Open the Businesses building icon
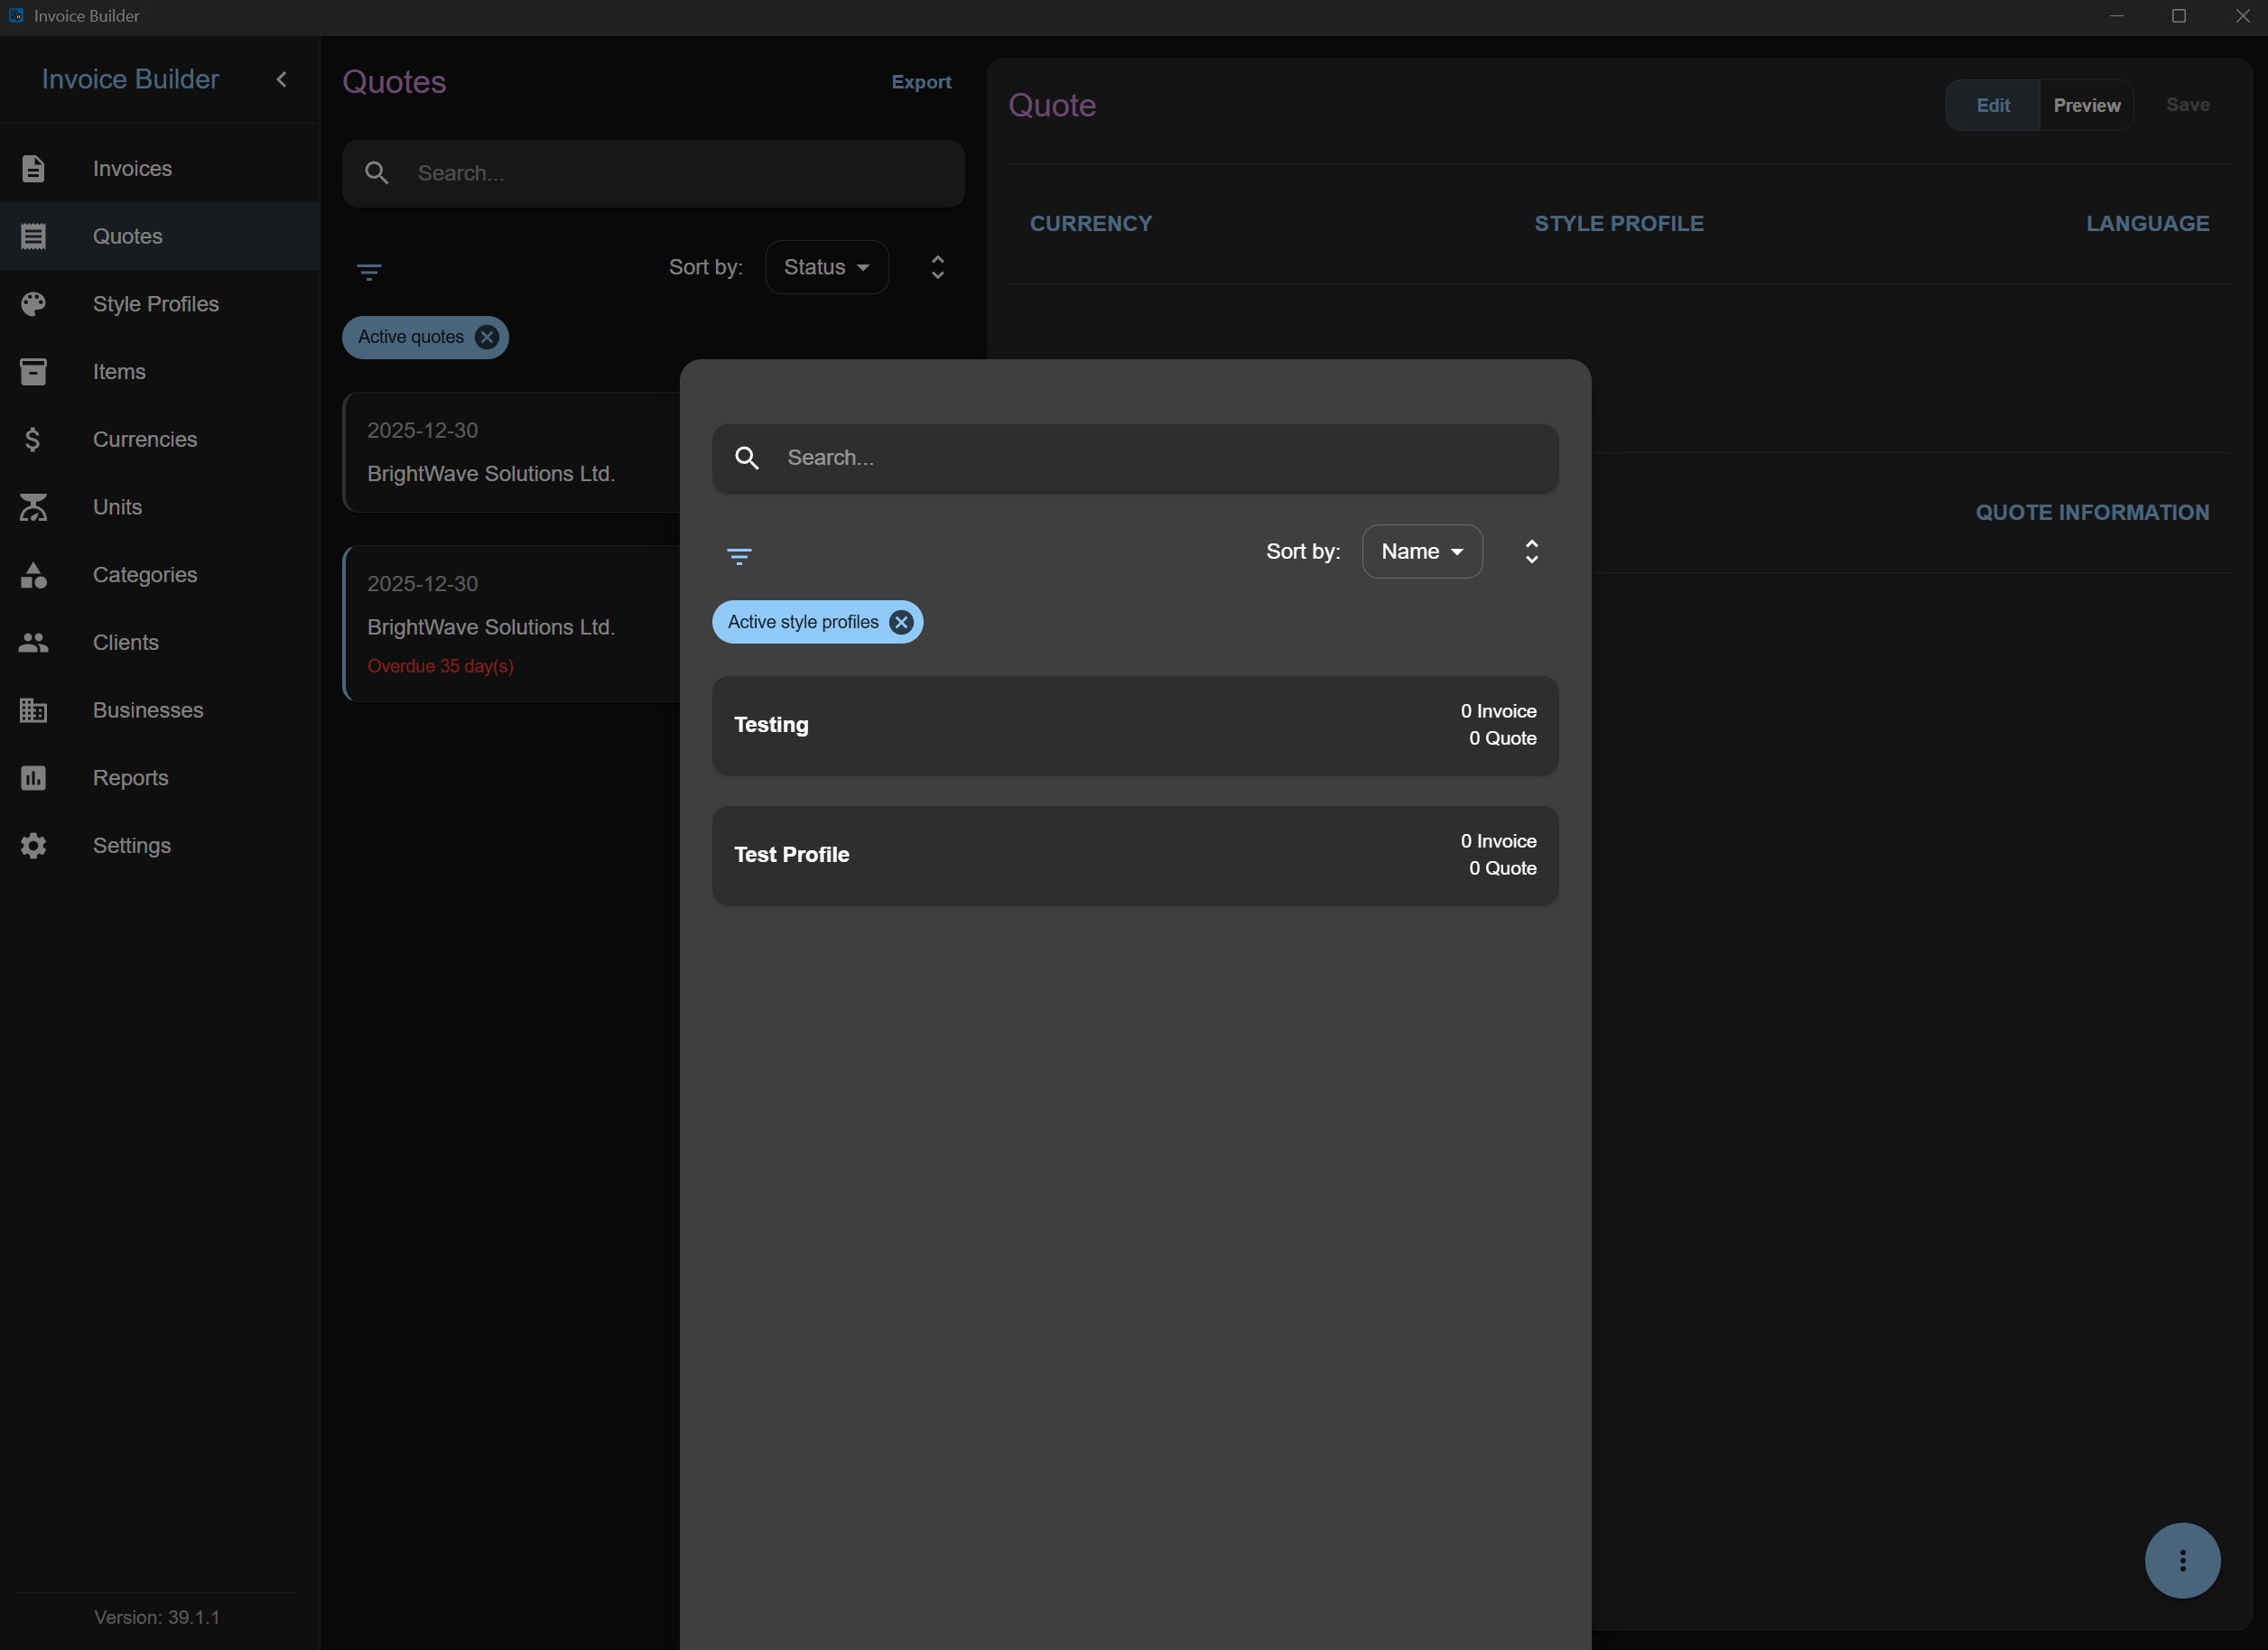 (33, 710)
